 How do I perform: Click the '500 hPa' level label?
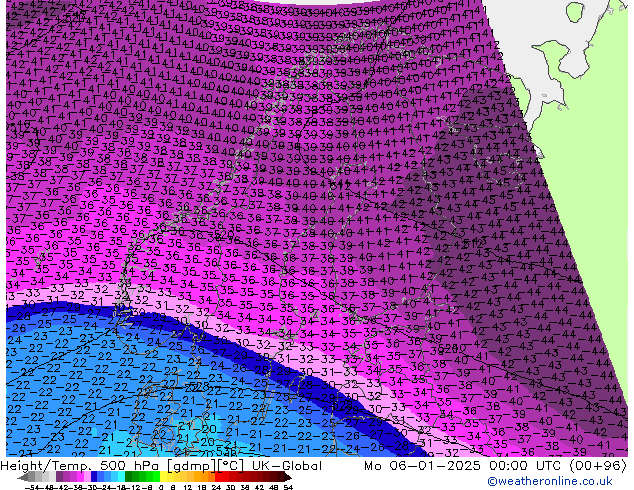tap(131, 466)
